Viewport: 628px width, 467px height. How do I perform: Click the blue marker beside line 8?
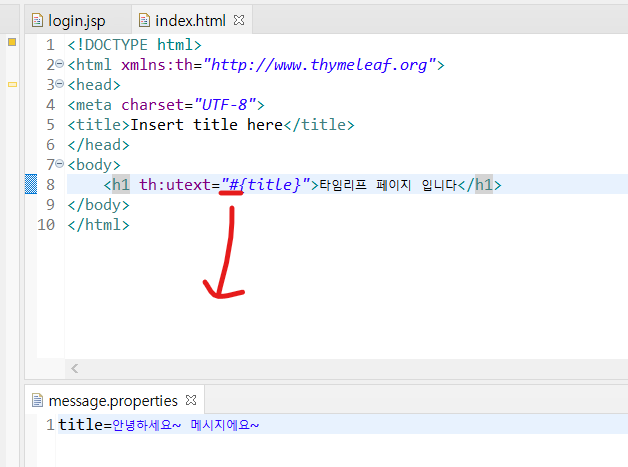click(31, 184)
